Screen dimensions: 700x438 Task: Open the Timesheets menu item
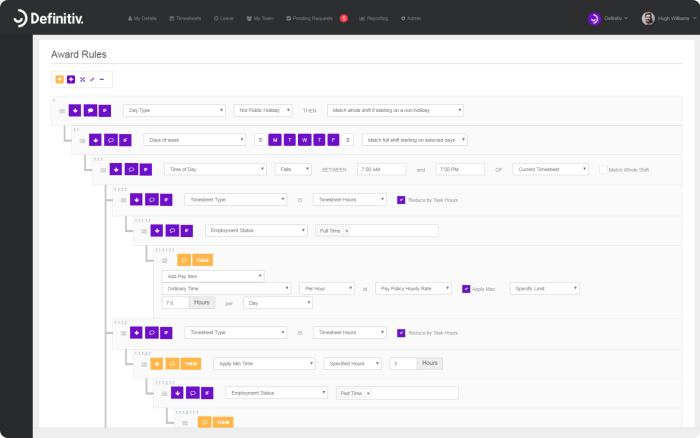pyautogui.click(x=185, y=18)
